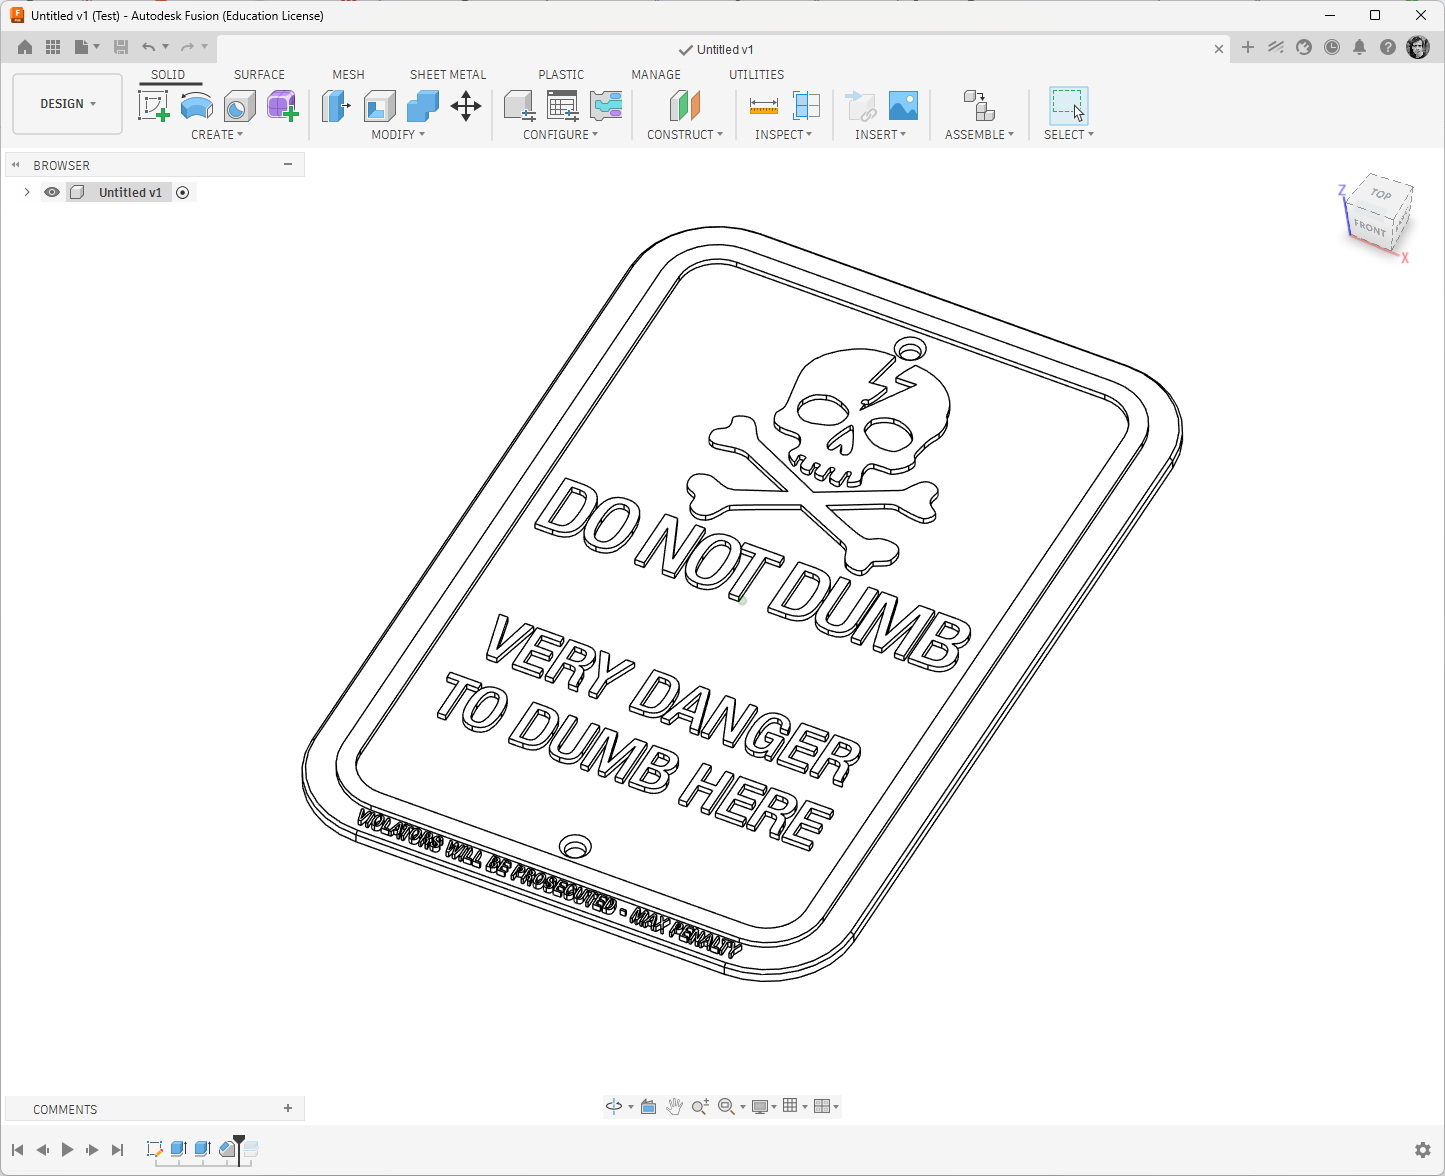Open the MANAGE tab
The image size is (1445, 1176).
656,75
